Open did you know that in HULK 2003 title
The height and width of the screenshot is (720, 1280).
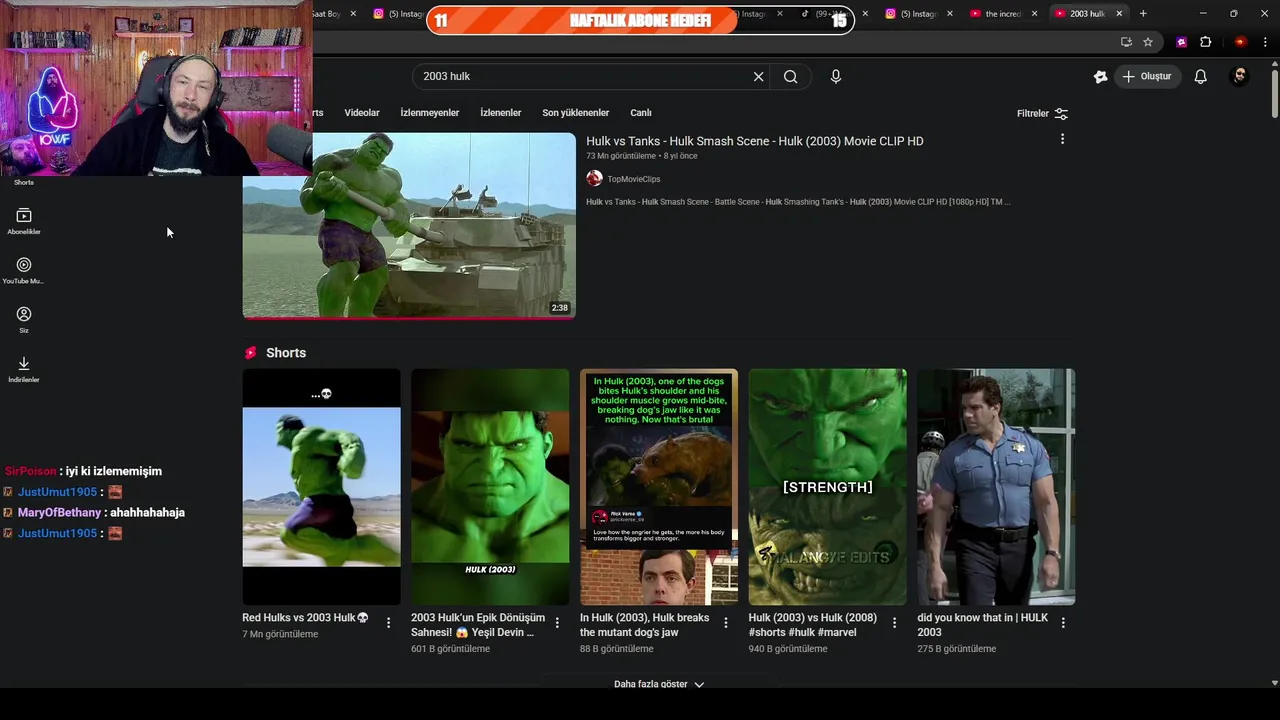click(982, 625)
